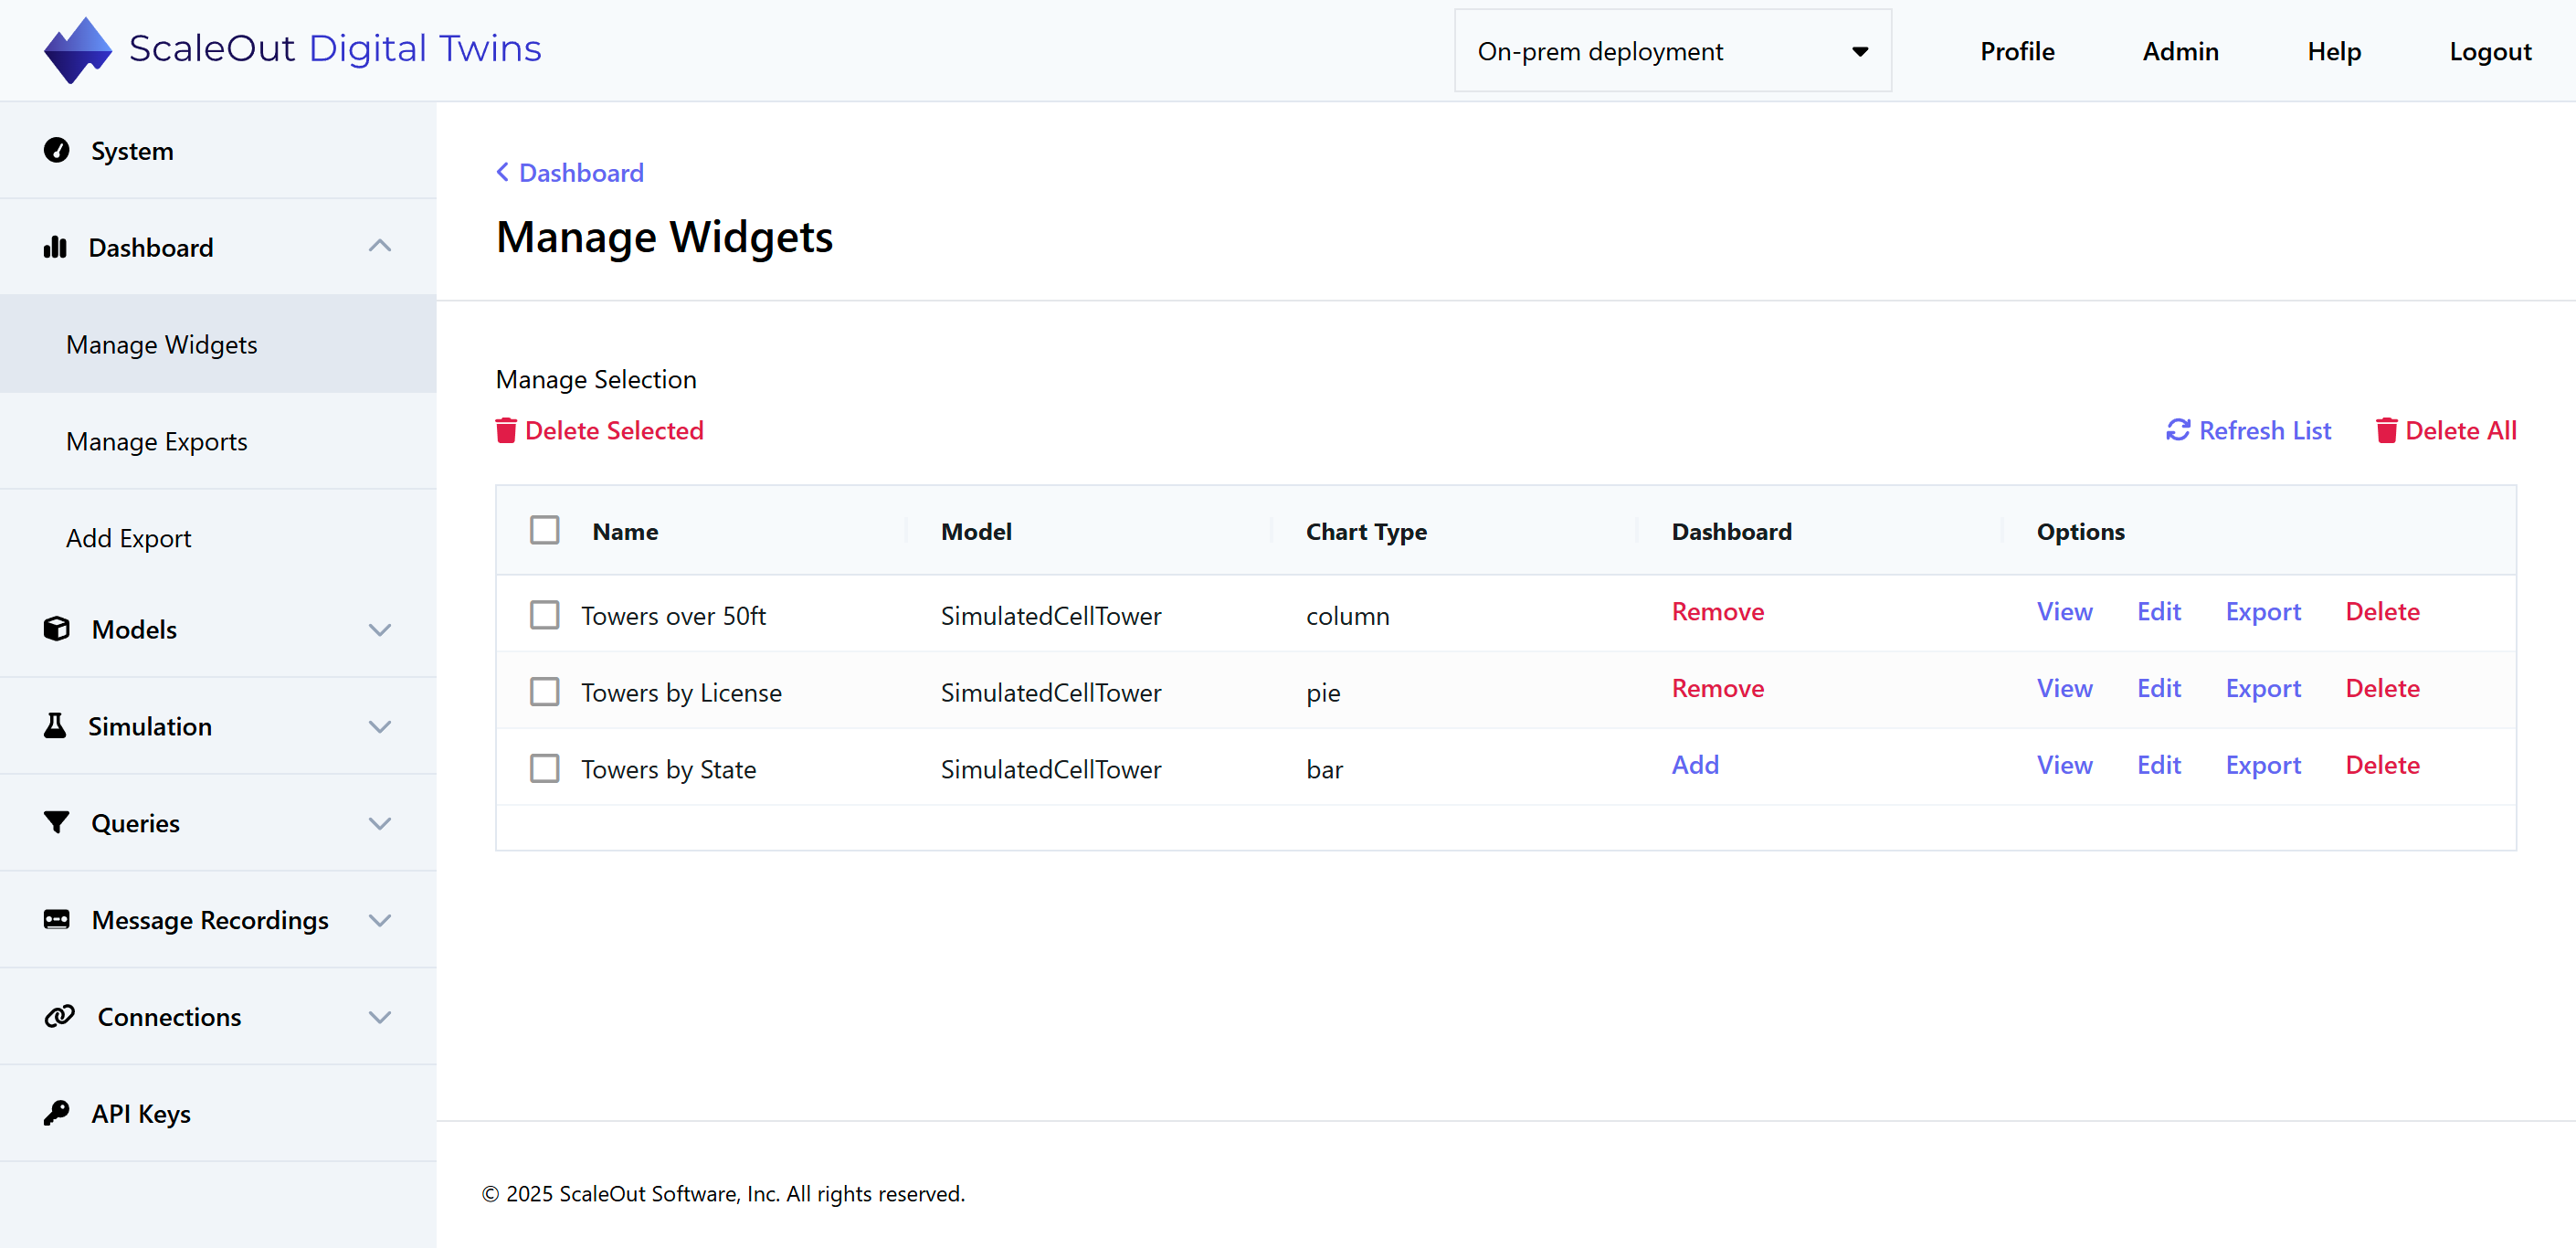Open API Keys in the sidebar
Screen dimensions: 2576x1248
click(218, 1113)
